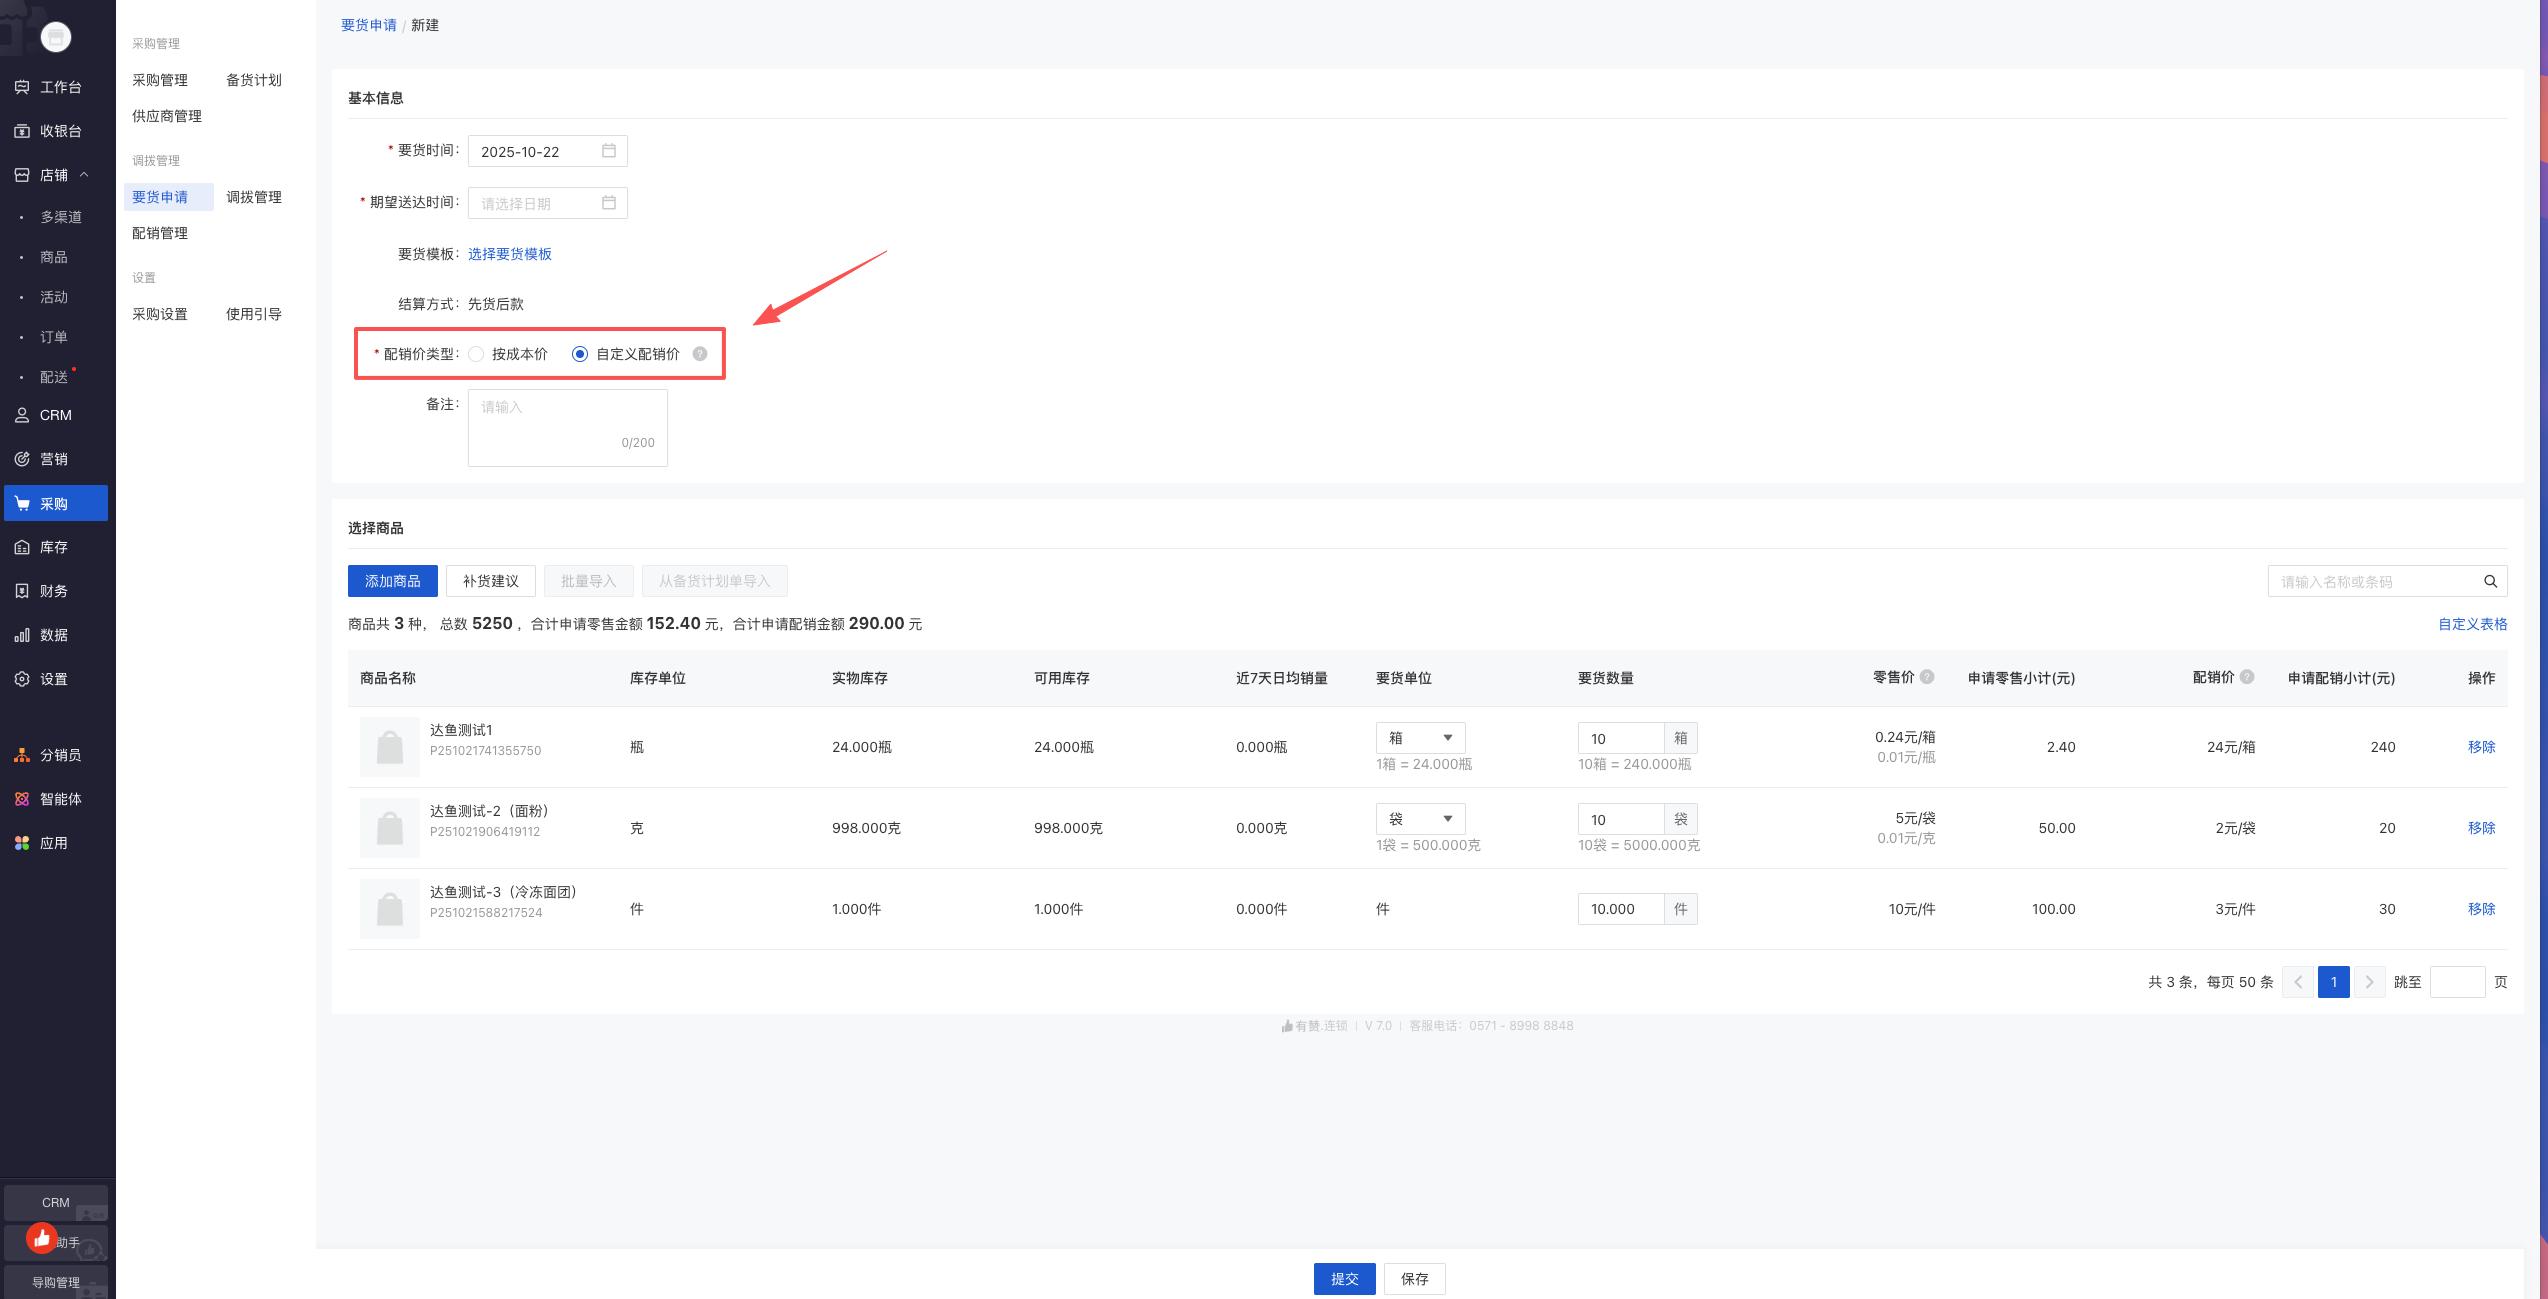Click the search magnifier icon in product search
This screenshot has width=2548, height=1299.
[2490, 582]
